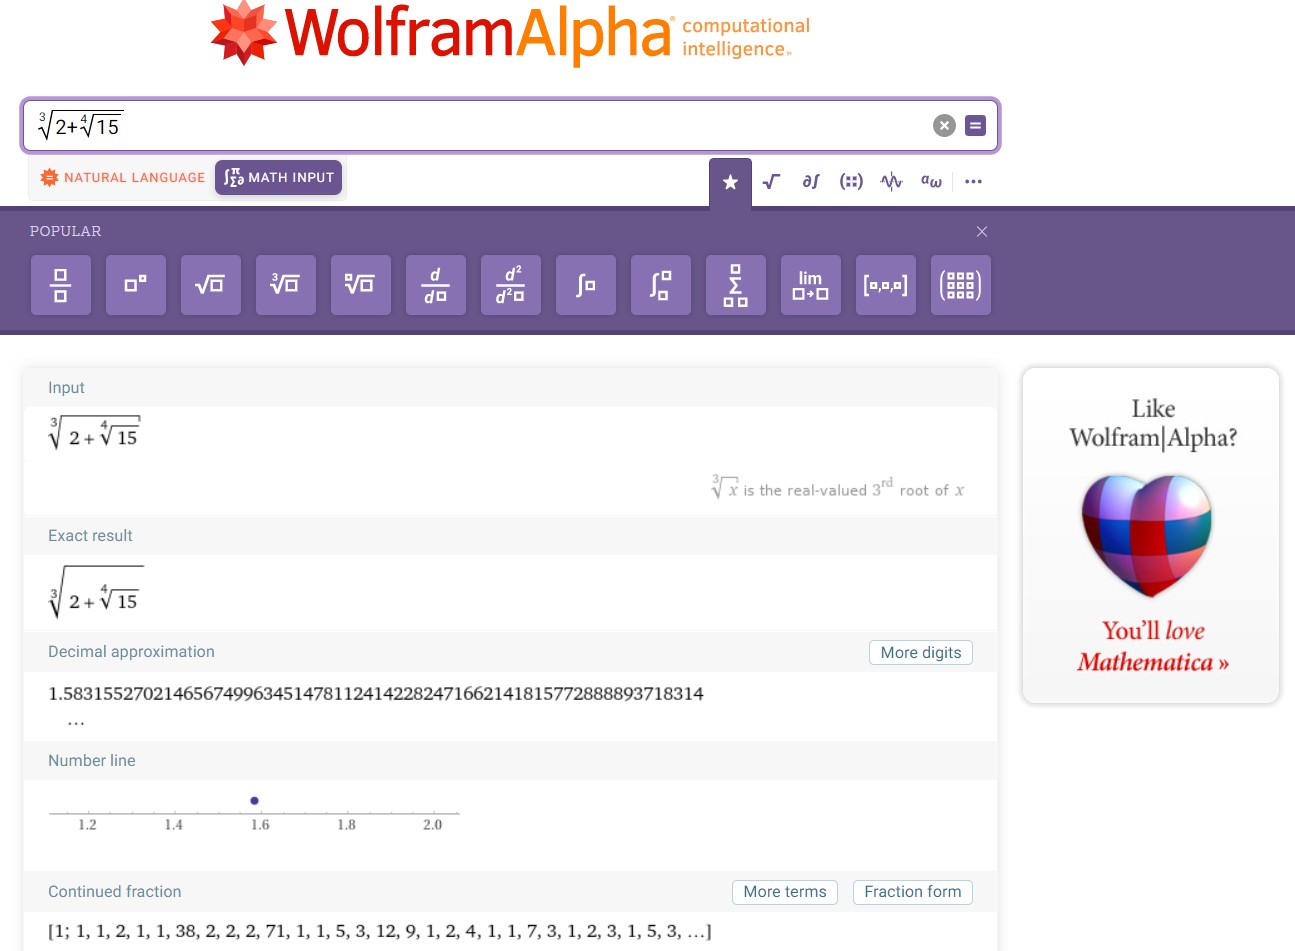
Task: Open the You'll love Mathematica link
Action: [1153, 646]
